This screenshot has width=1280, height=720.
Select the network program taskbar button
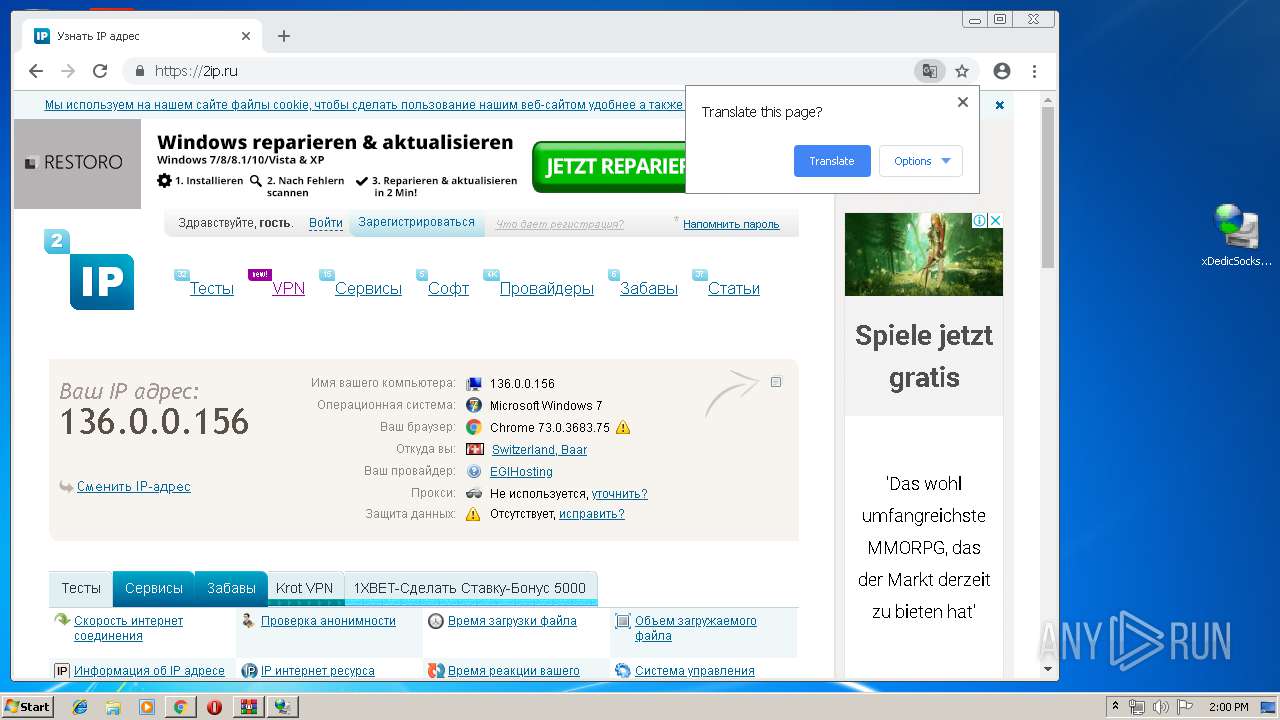pos(283,707)
